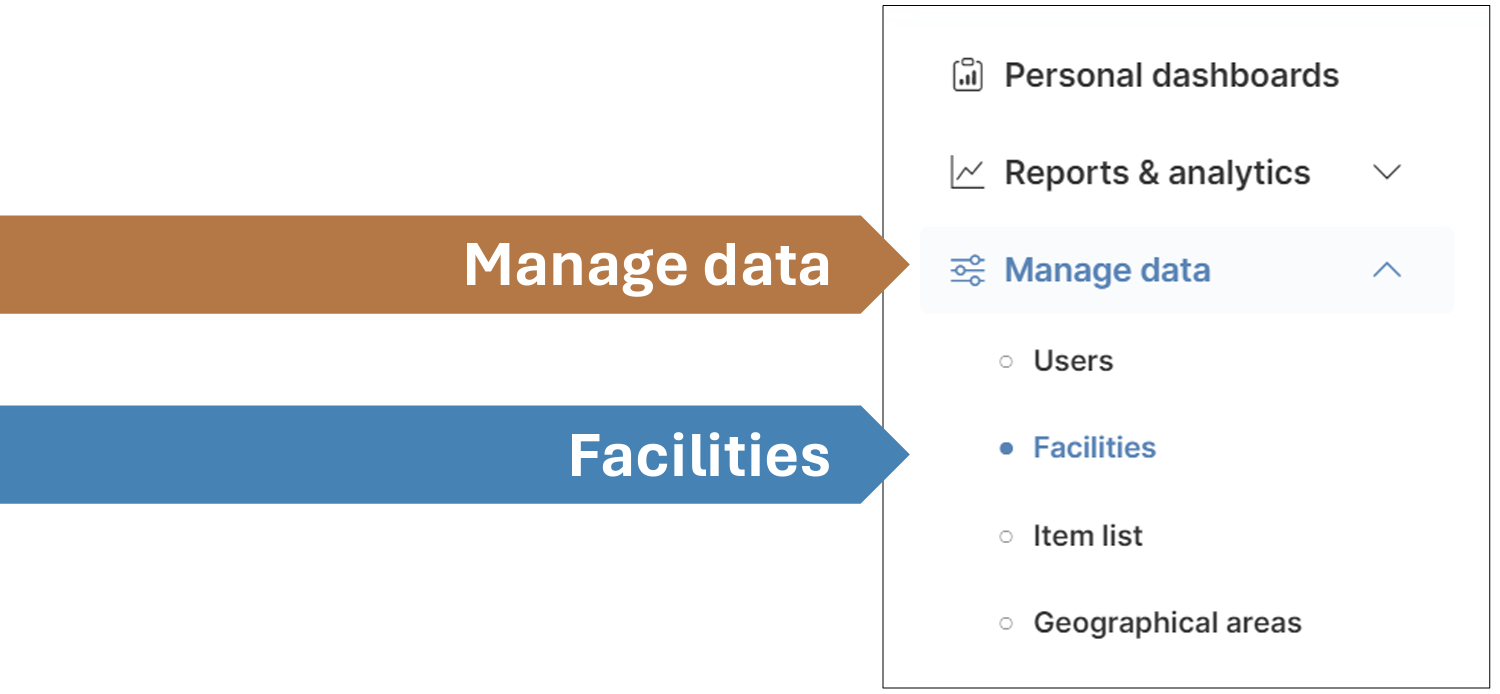Screen dimensions: 1500x694
Task: Select the Facilities submenu item
Action: [x=1094, y=448]
